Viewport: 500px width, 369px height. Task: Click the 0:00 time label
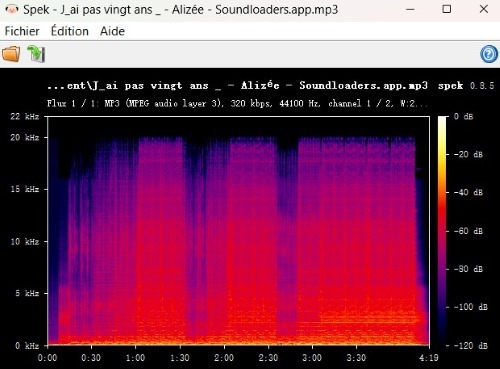point(47,358)
